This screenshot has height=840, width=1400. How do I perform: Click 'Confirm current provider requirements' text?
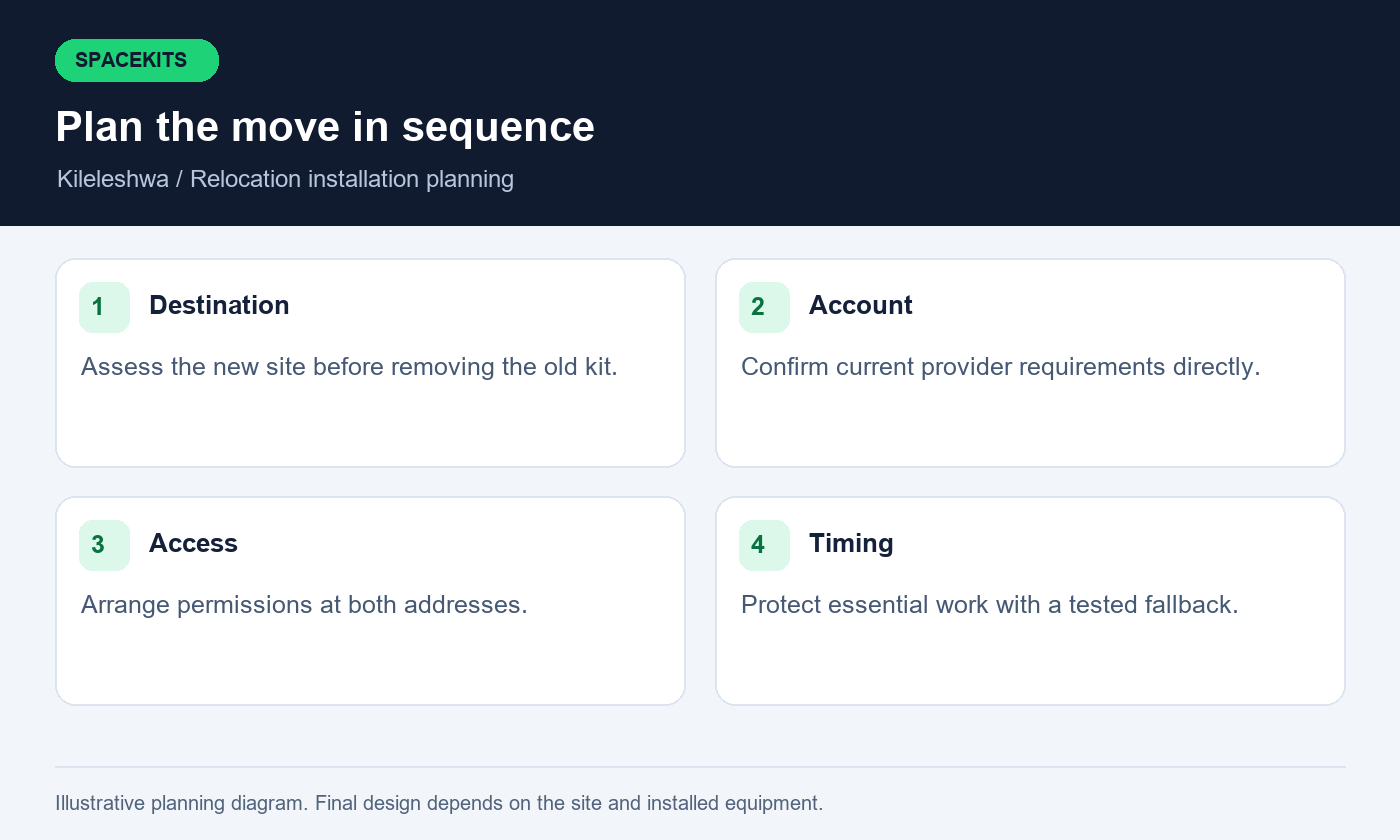click(1000, 367)
